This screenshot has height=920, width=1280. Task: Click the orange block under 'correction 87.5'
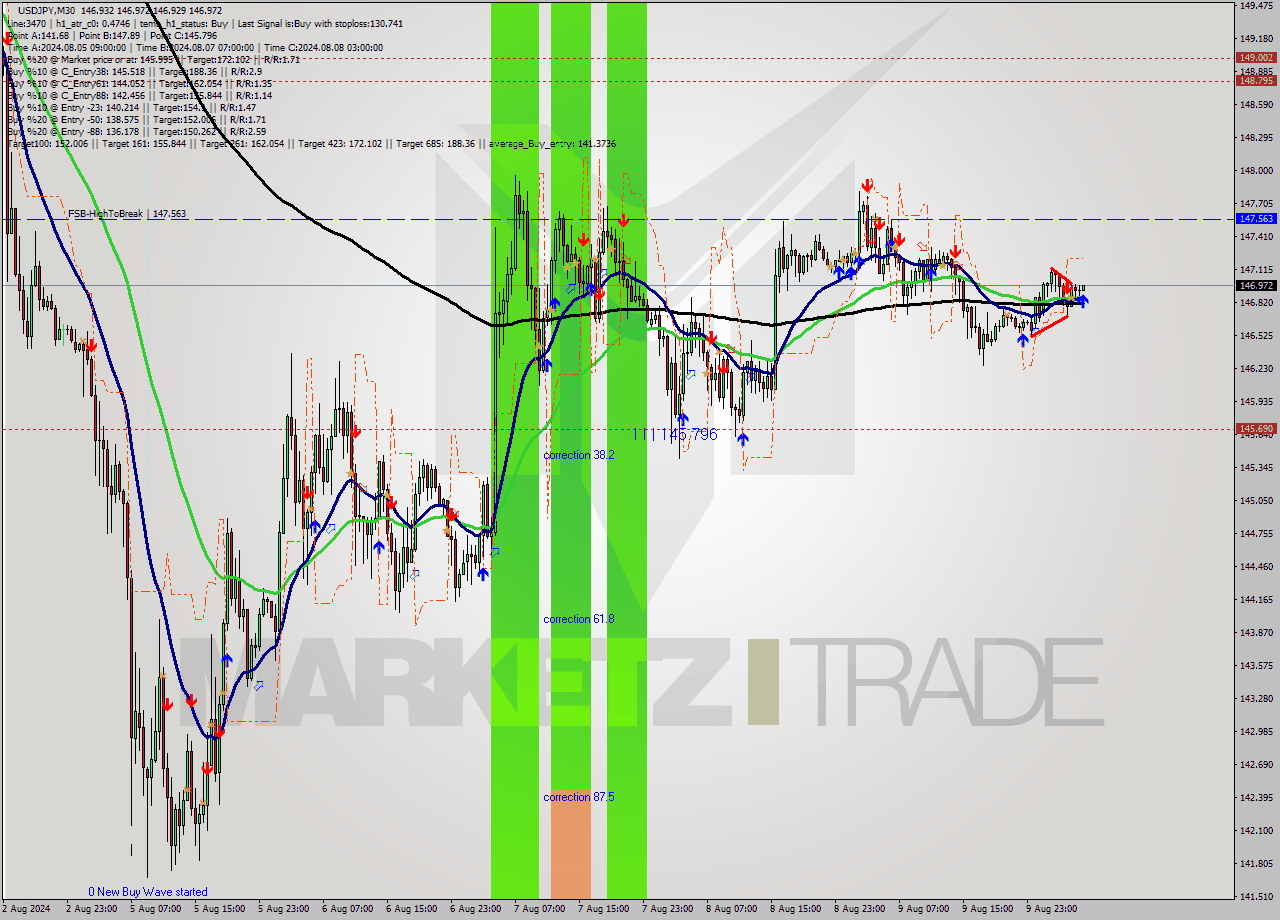pos(570,844)
